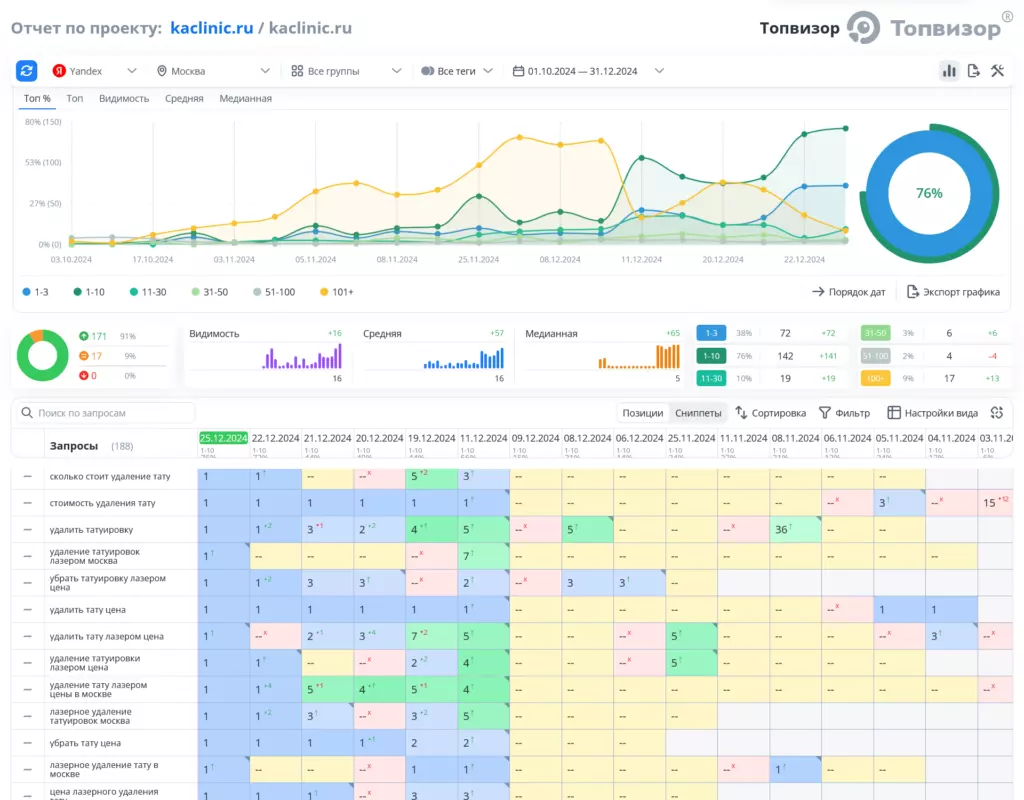Switch to the Видимость chart tab
This screenshot has height=800, width=1024.
click(x=124, y=99)
